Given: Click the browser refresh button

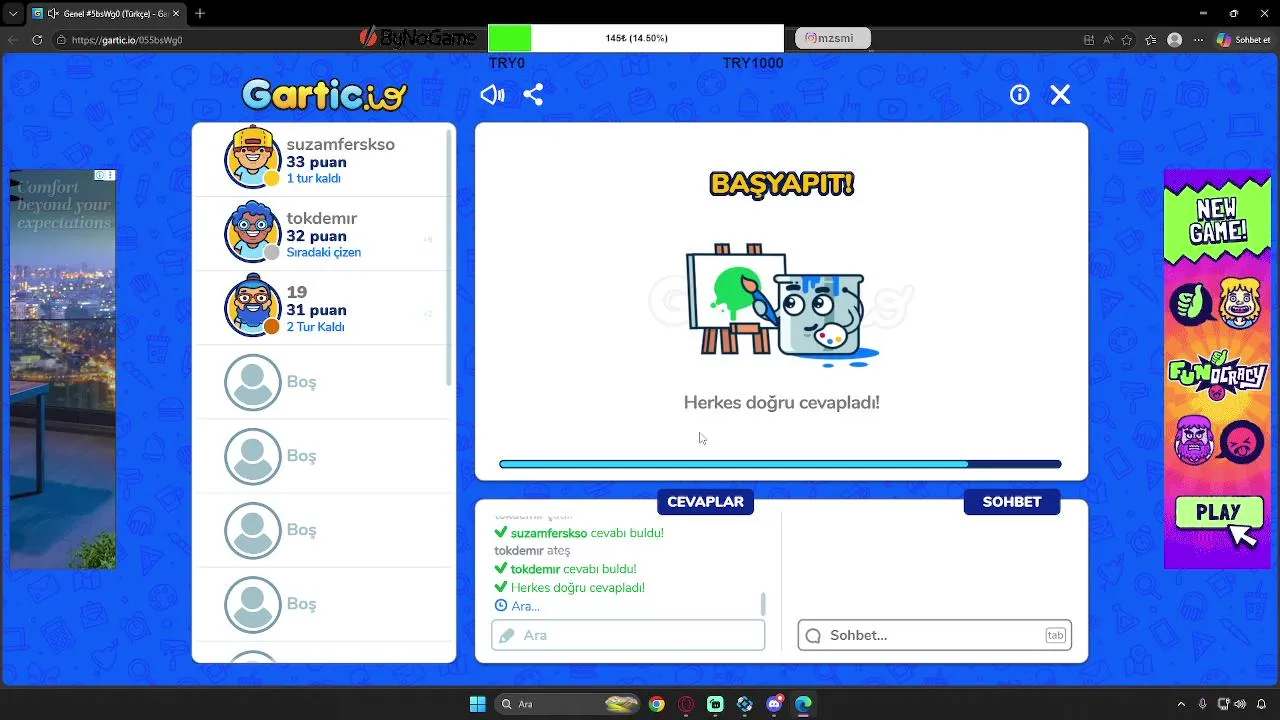Looking at the screenshot, I should coord(38,40).
